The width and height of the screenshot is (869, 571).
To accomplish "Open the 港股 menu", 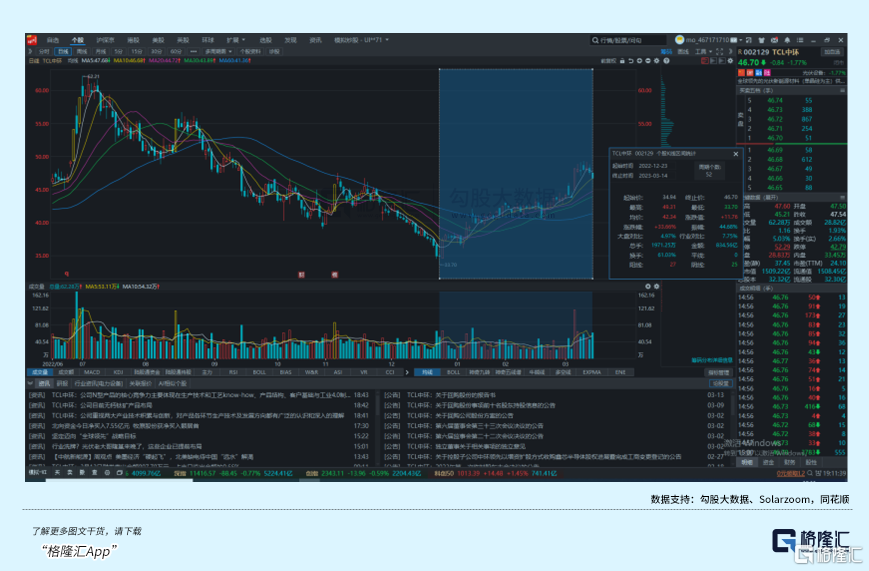I will click(x=134, y=40).
